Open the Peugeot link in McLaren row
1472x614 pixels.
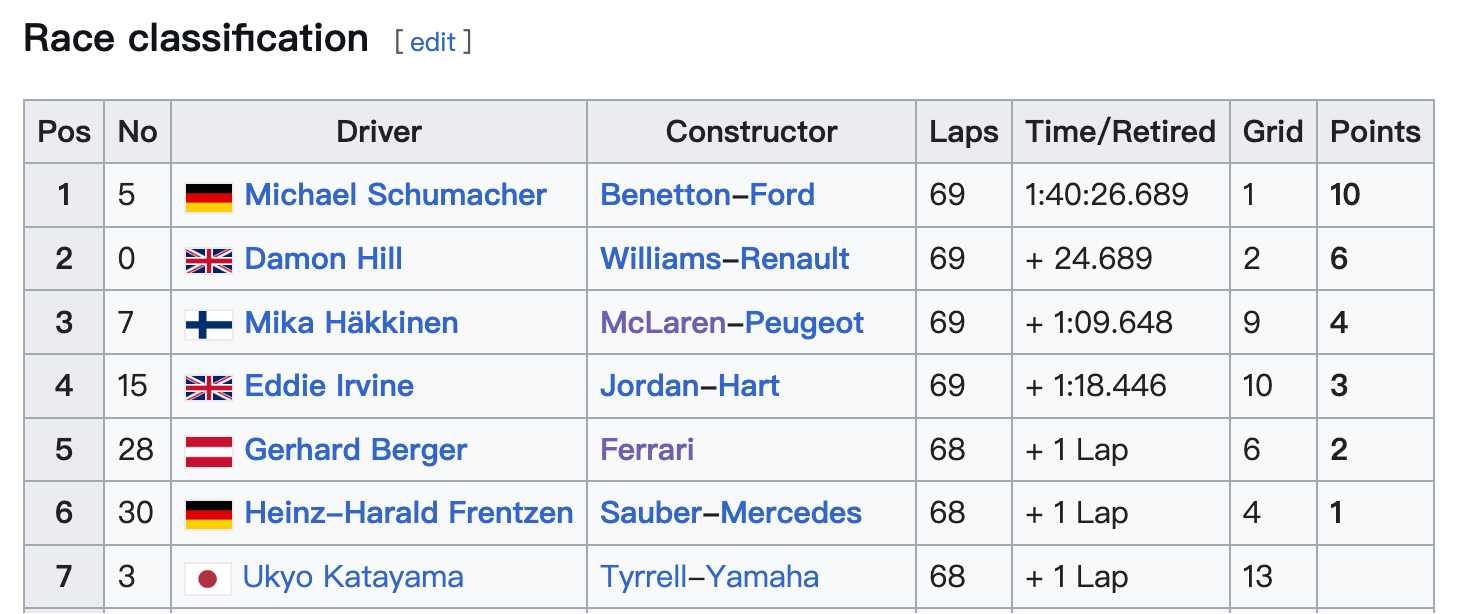(805, 323)
